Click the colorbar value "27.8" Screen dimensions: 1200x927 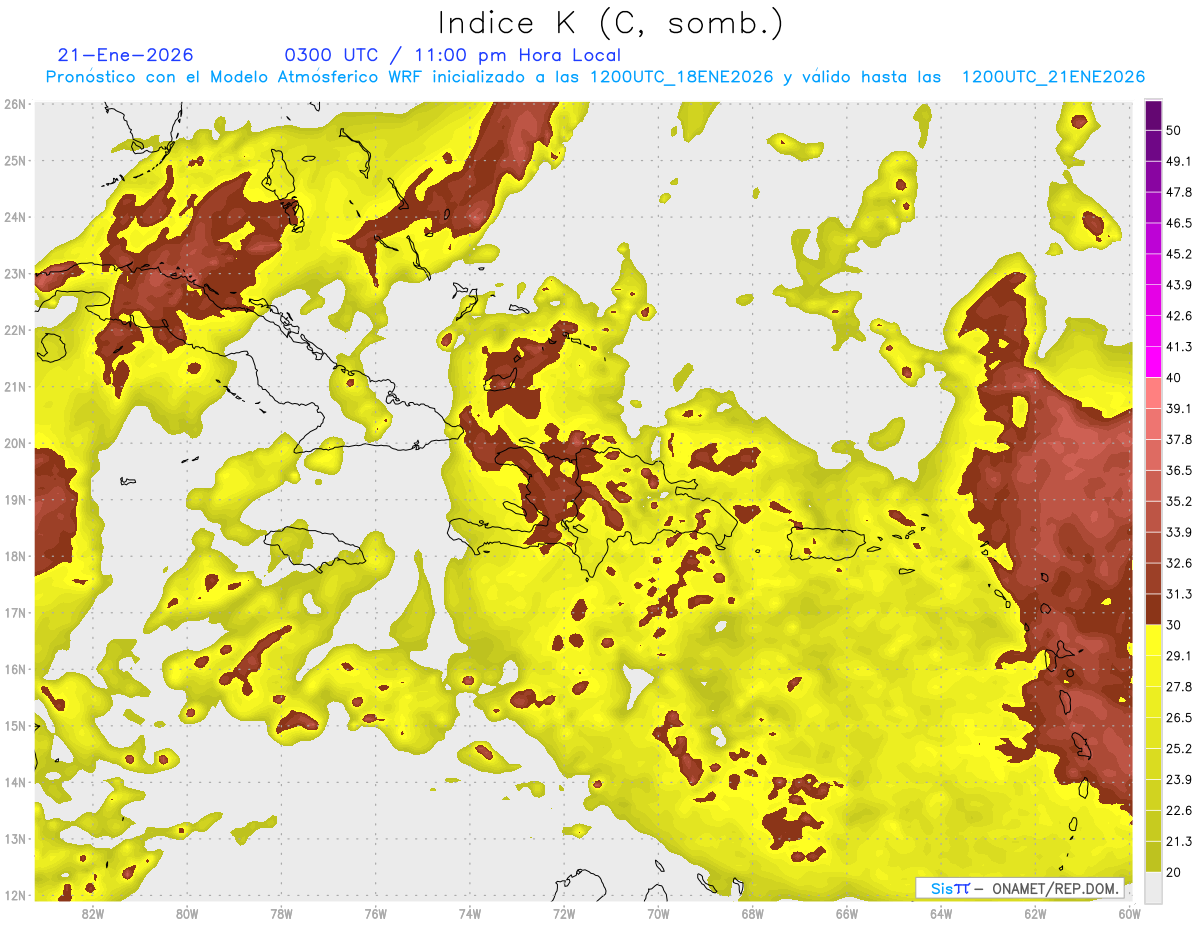[x=1178, y=687]
